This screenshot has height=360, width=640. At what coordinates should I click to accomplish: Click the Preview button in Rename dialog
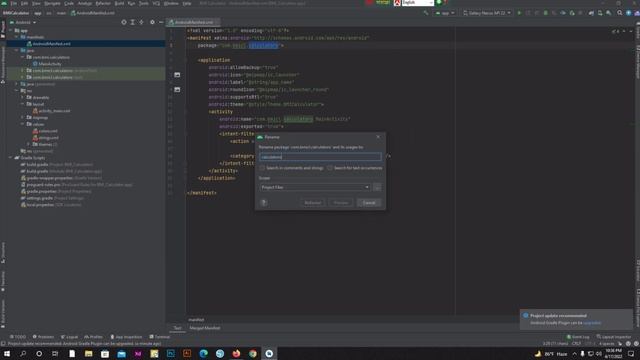coord(340,203)
